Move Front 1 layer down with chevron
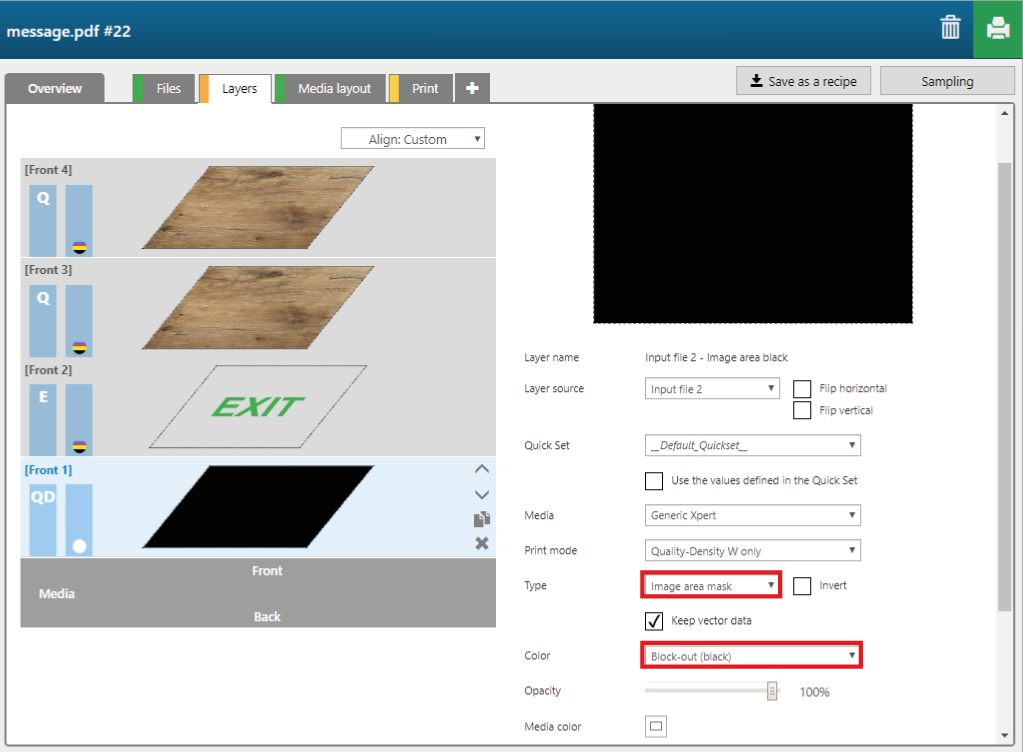The width and height of the screenshot is (1023, 752). click(x=481, y=494)
